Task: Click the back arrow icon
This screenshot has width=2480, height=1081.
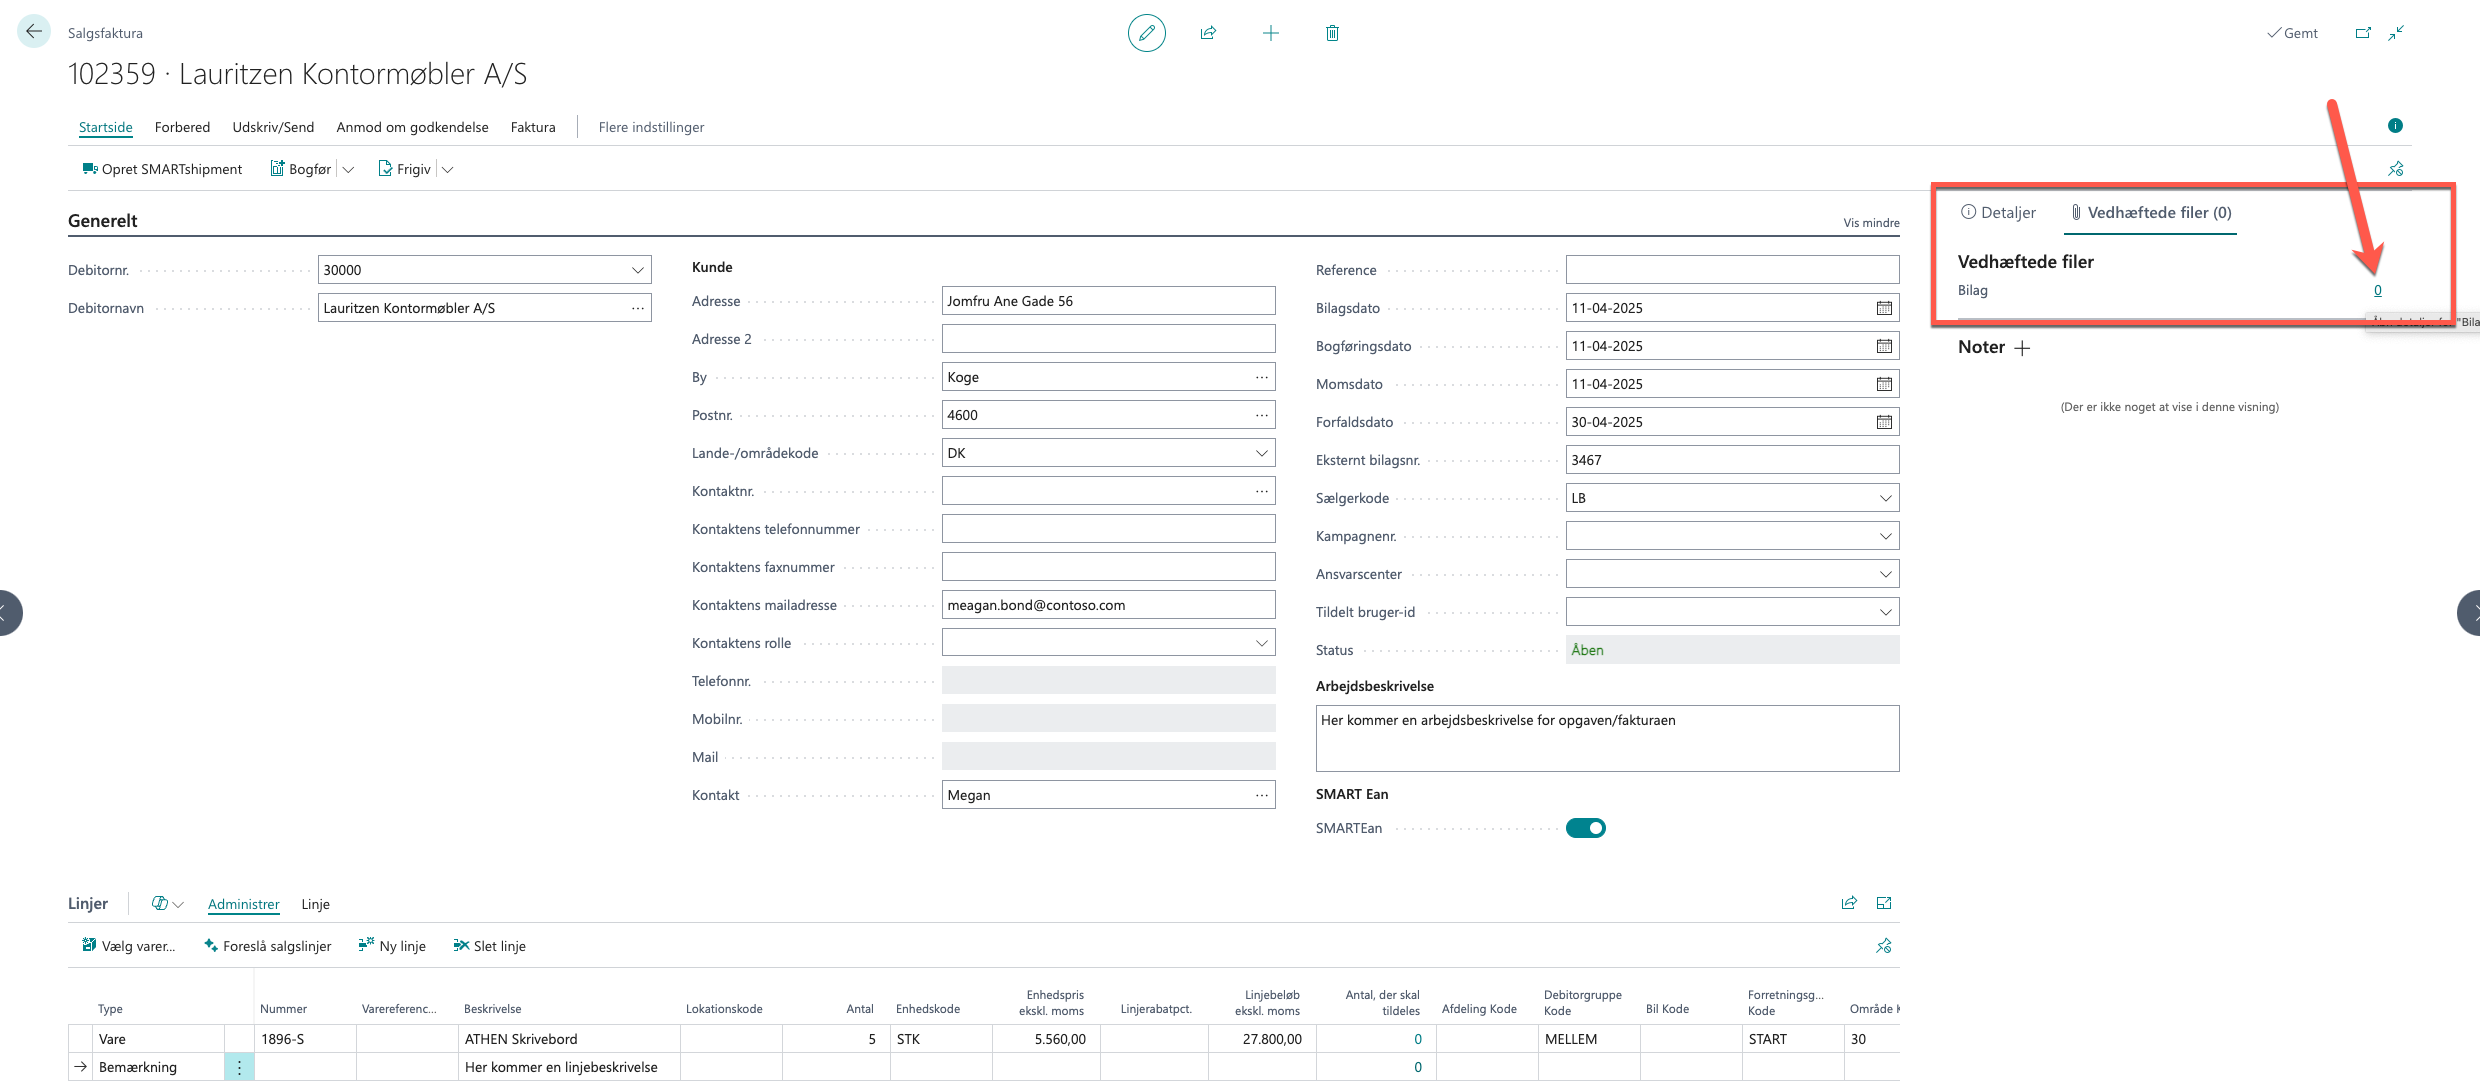Action: (34, 32)
